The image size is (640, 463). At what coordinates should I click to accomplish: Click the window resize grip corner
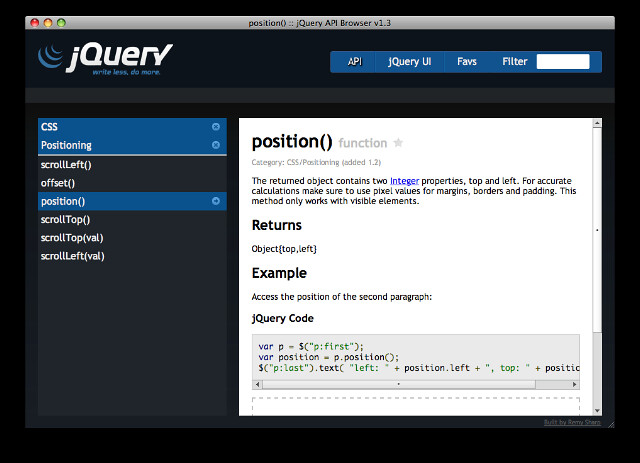pos(611,425)
